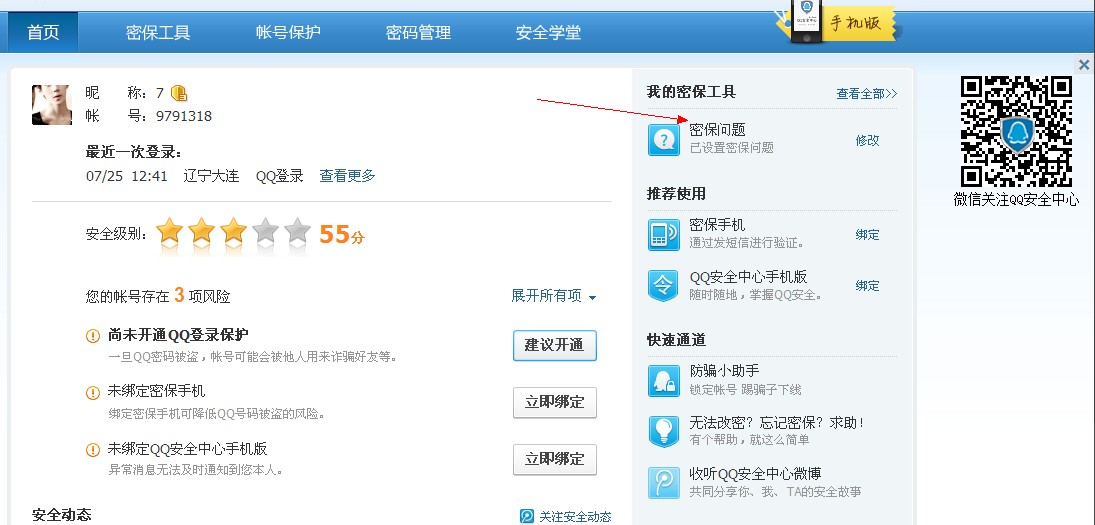The width and height of the screenshot is (1095, 525).
Task: Expand 展开所有项 risk list
Action: [554, 296]
